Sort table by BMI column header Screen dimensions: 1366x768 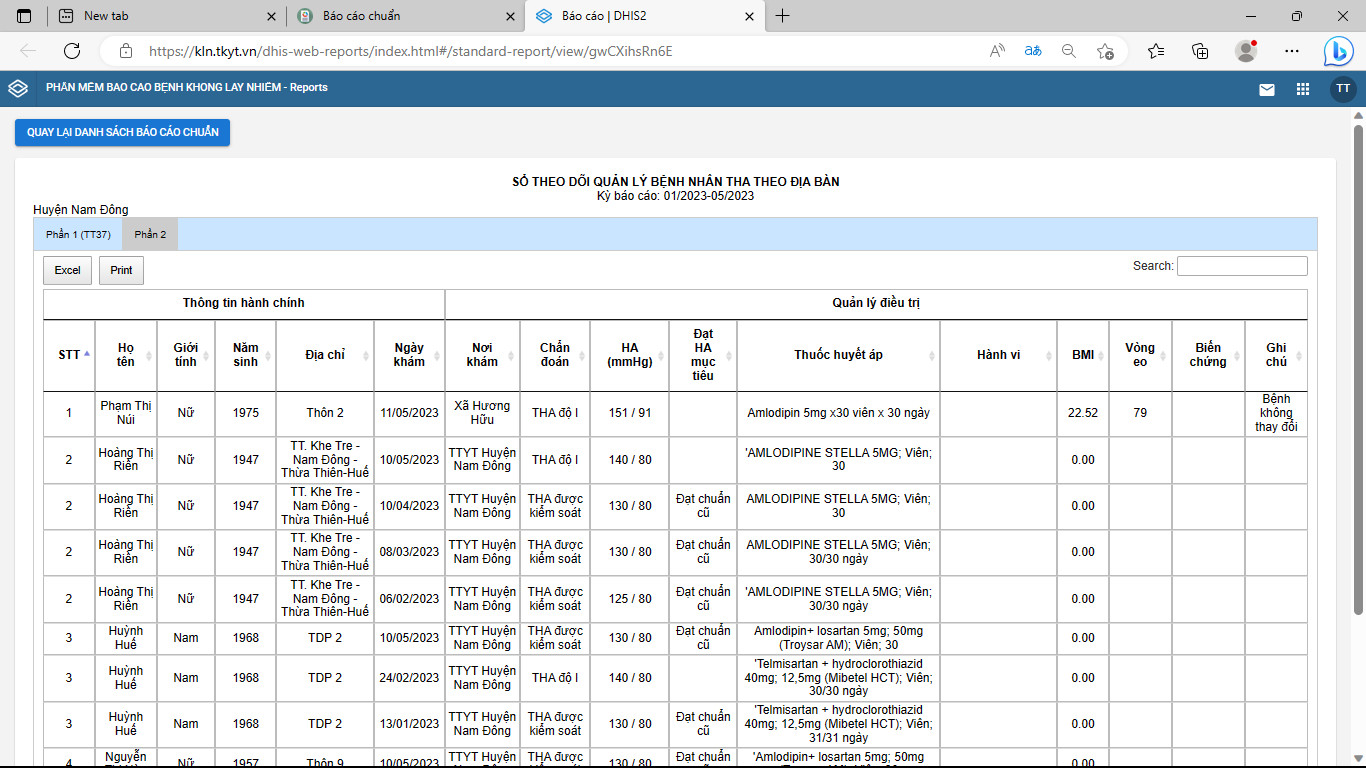(x=1083, y=355)
